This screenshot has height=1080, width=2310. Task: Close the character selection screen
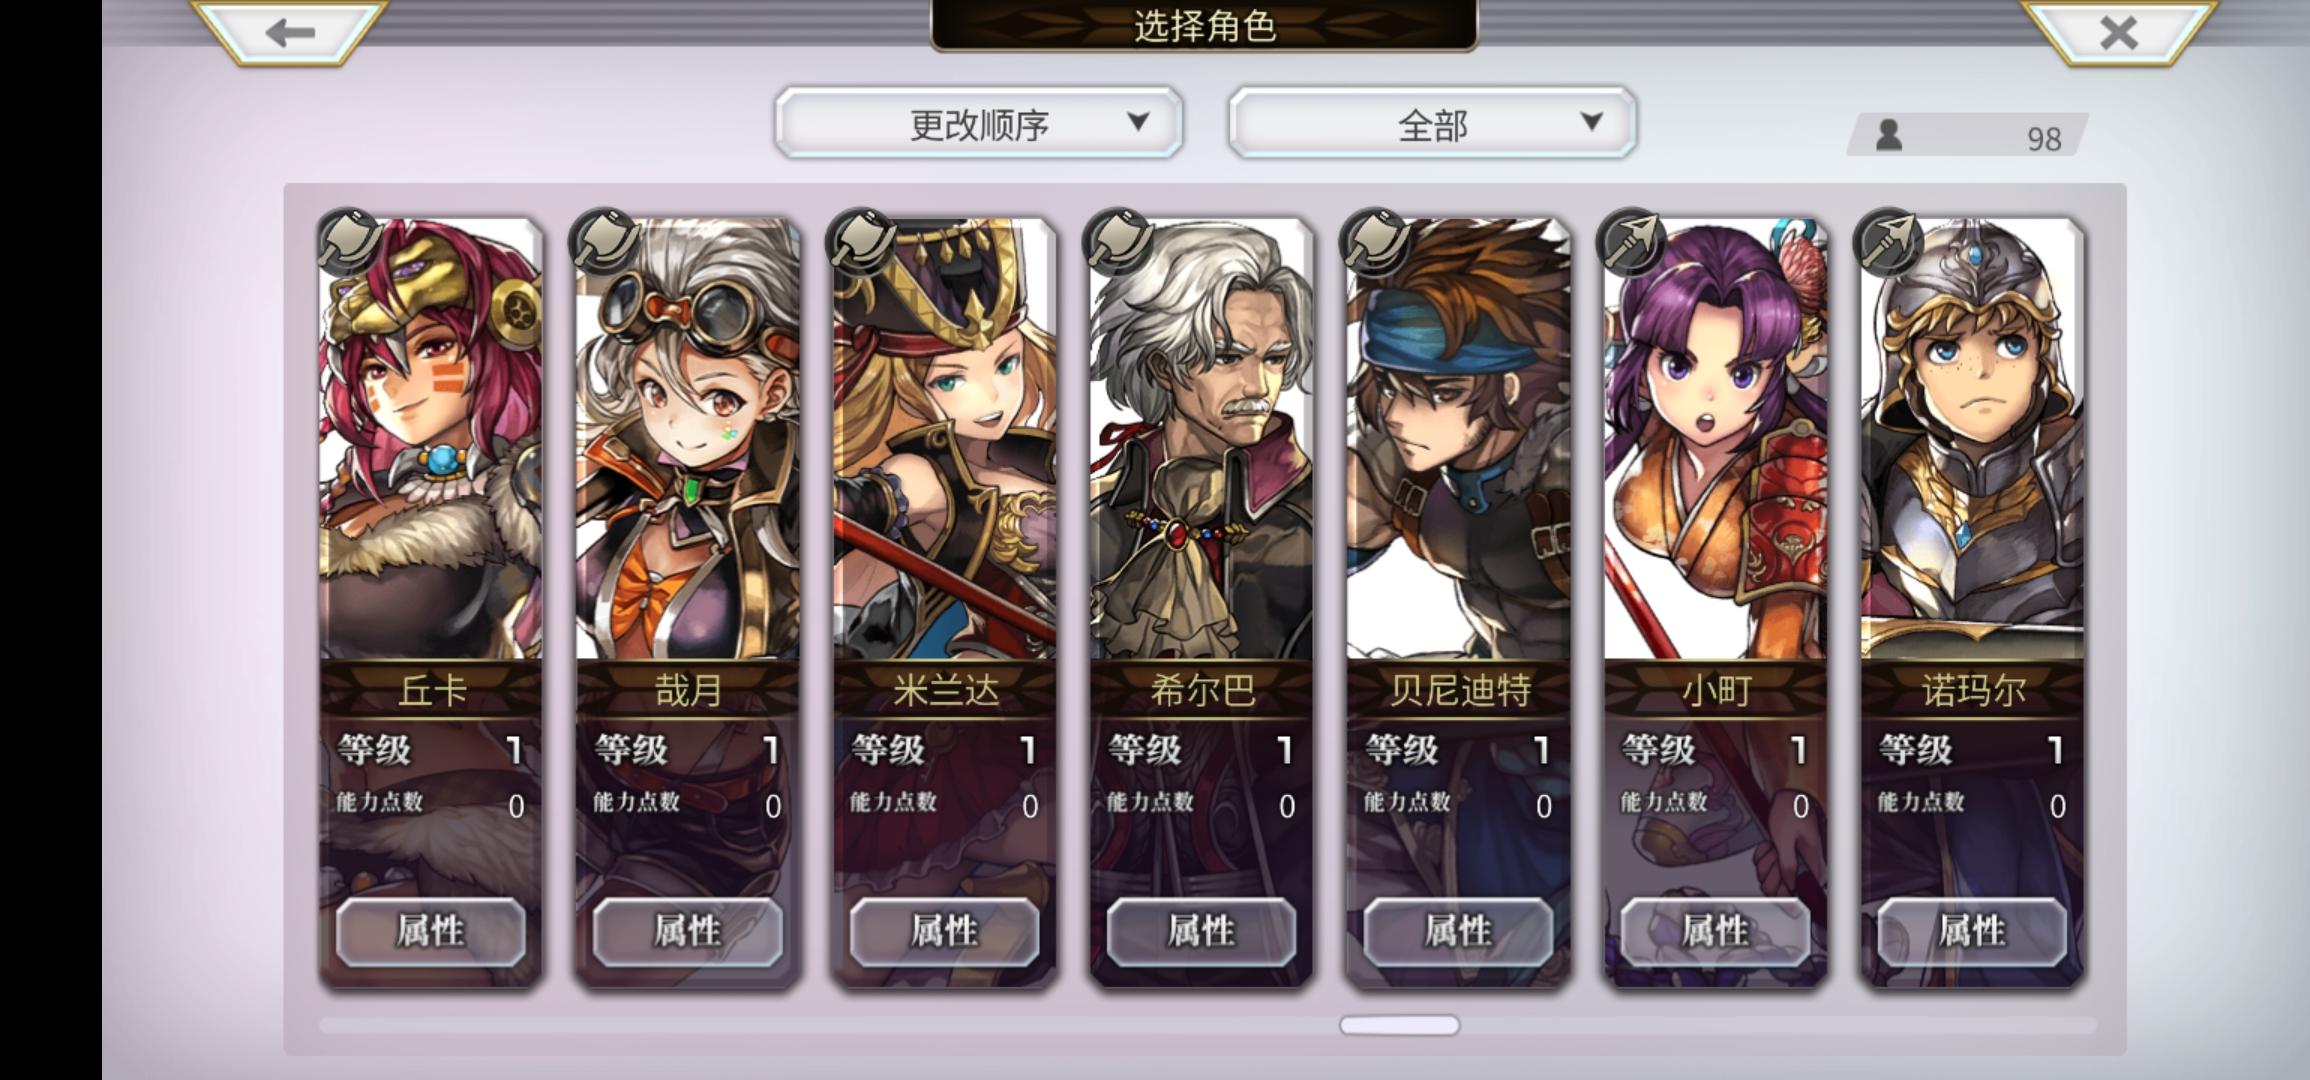pyautogui.click(x=2117, y=32)
